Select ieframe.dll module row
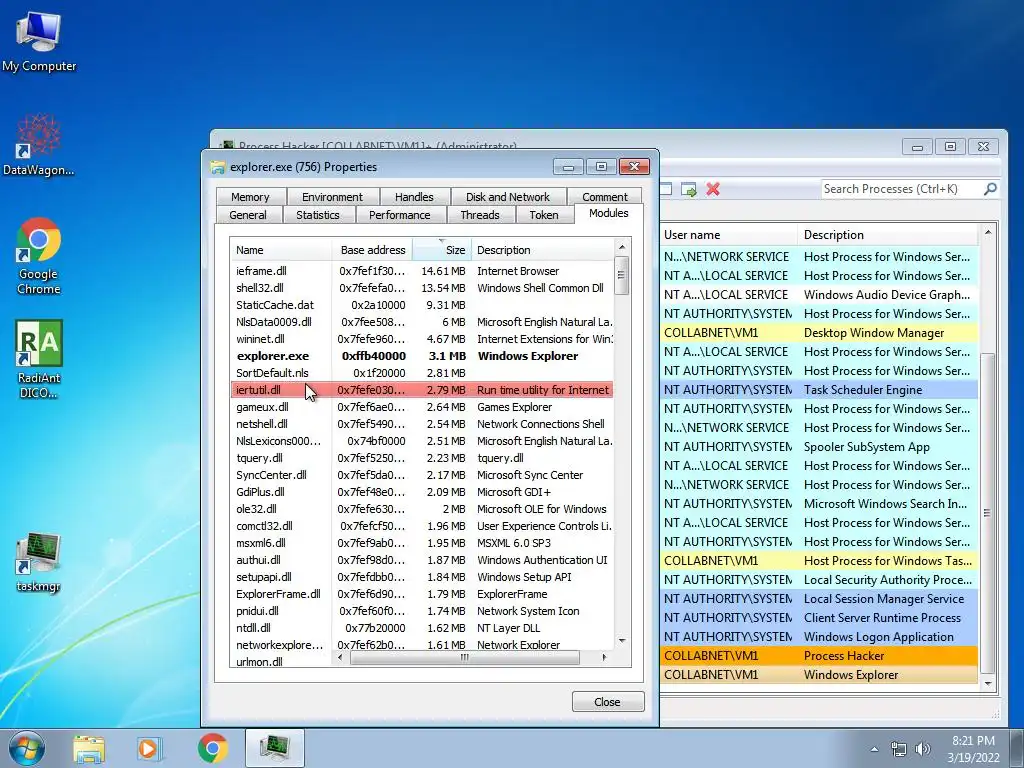 (x=422, y=271)
